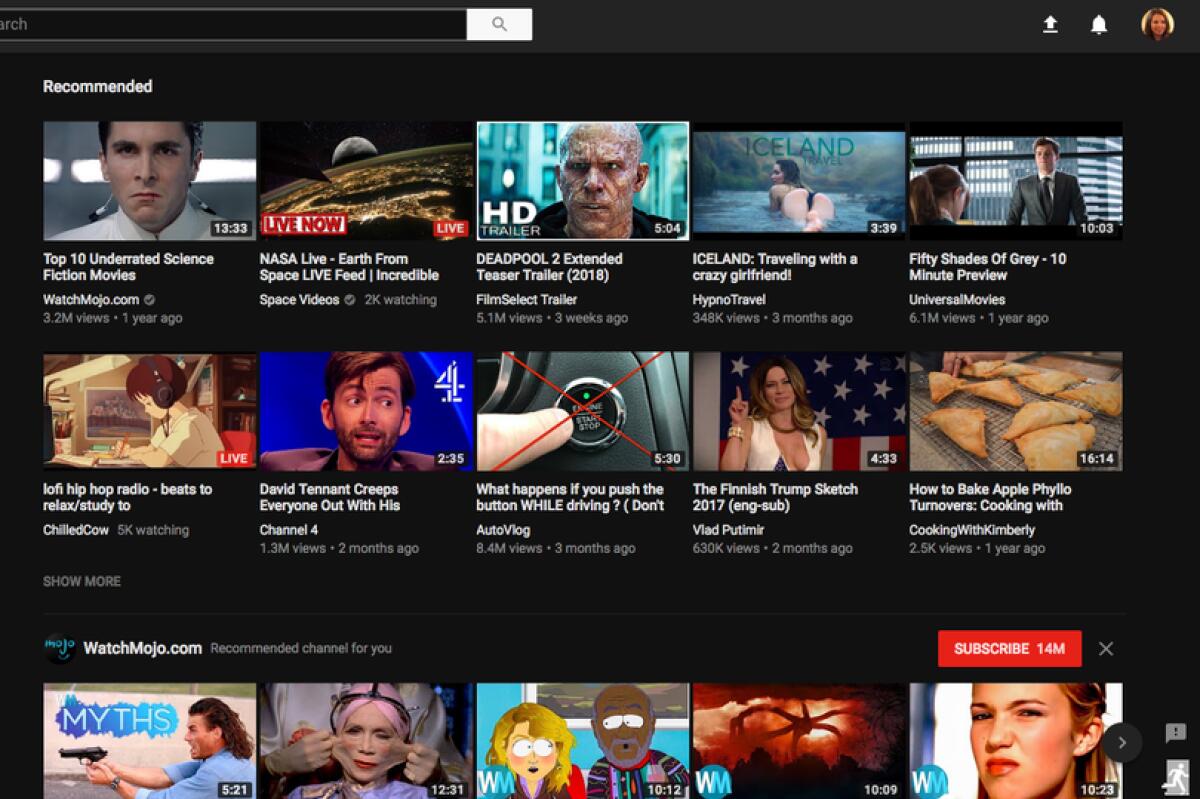The image size is (1200, 799).
Task: Click inside the search input field
Action: (230, 24)
